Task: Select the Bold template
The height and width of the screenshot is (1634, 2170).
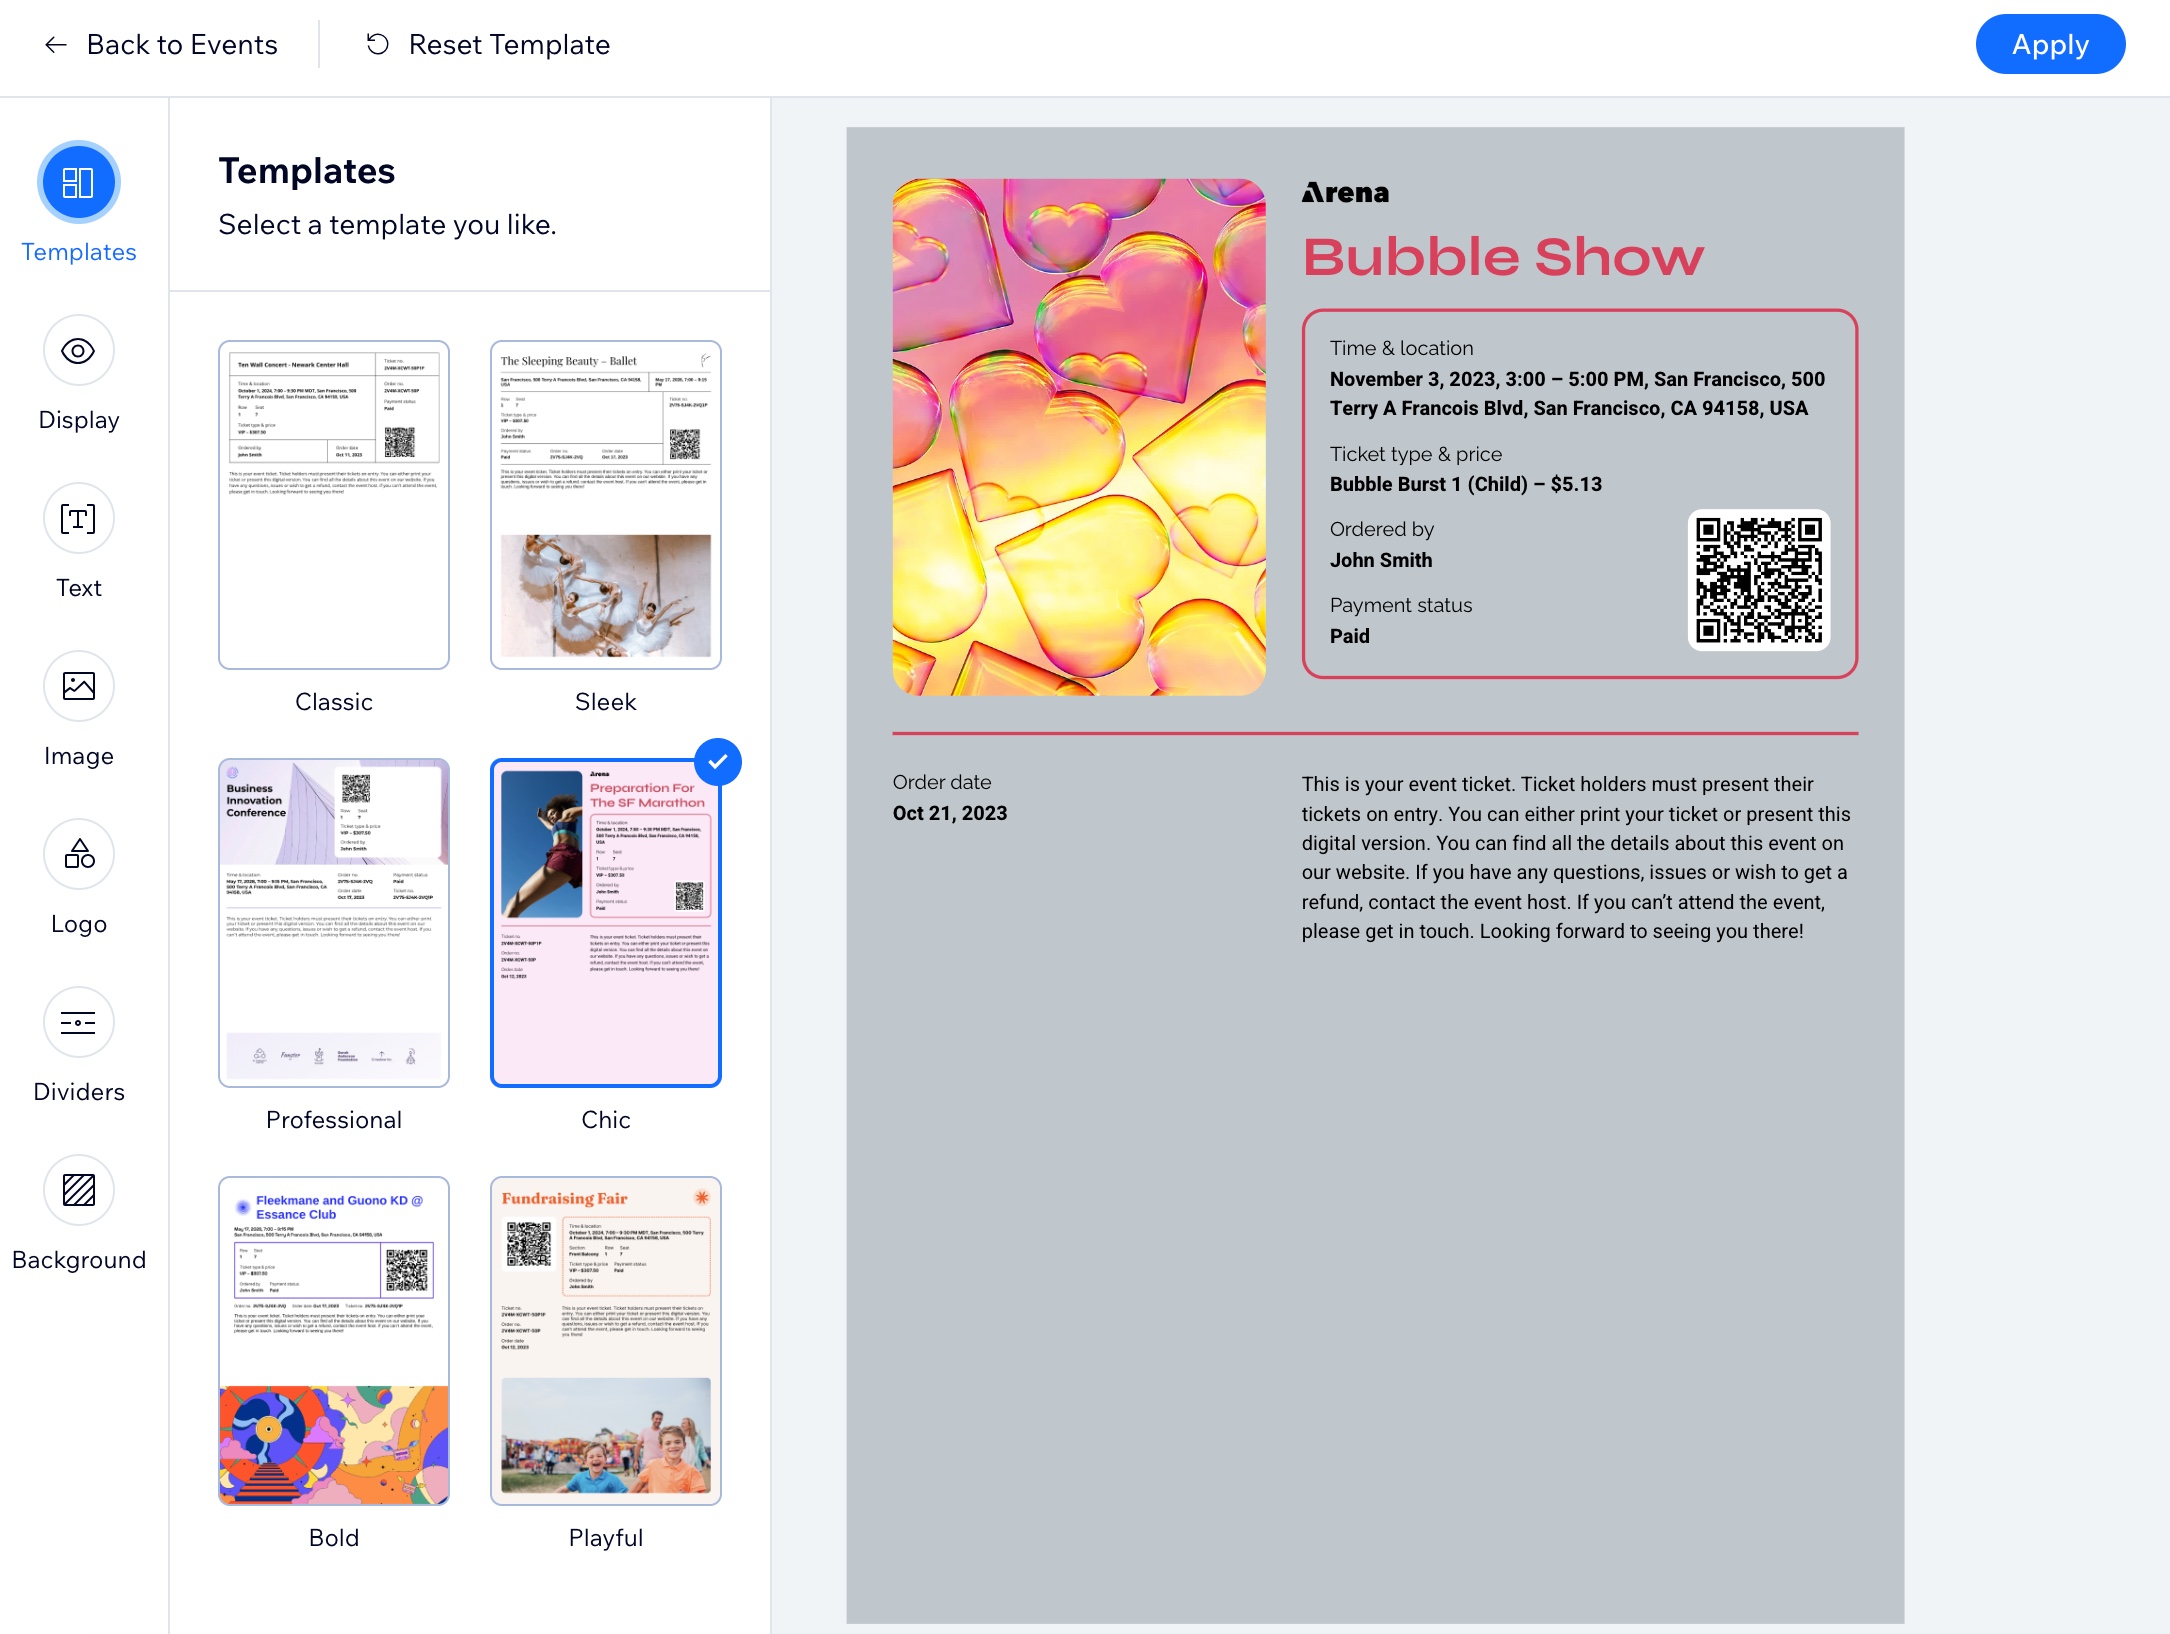Action: (333, 1339)
